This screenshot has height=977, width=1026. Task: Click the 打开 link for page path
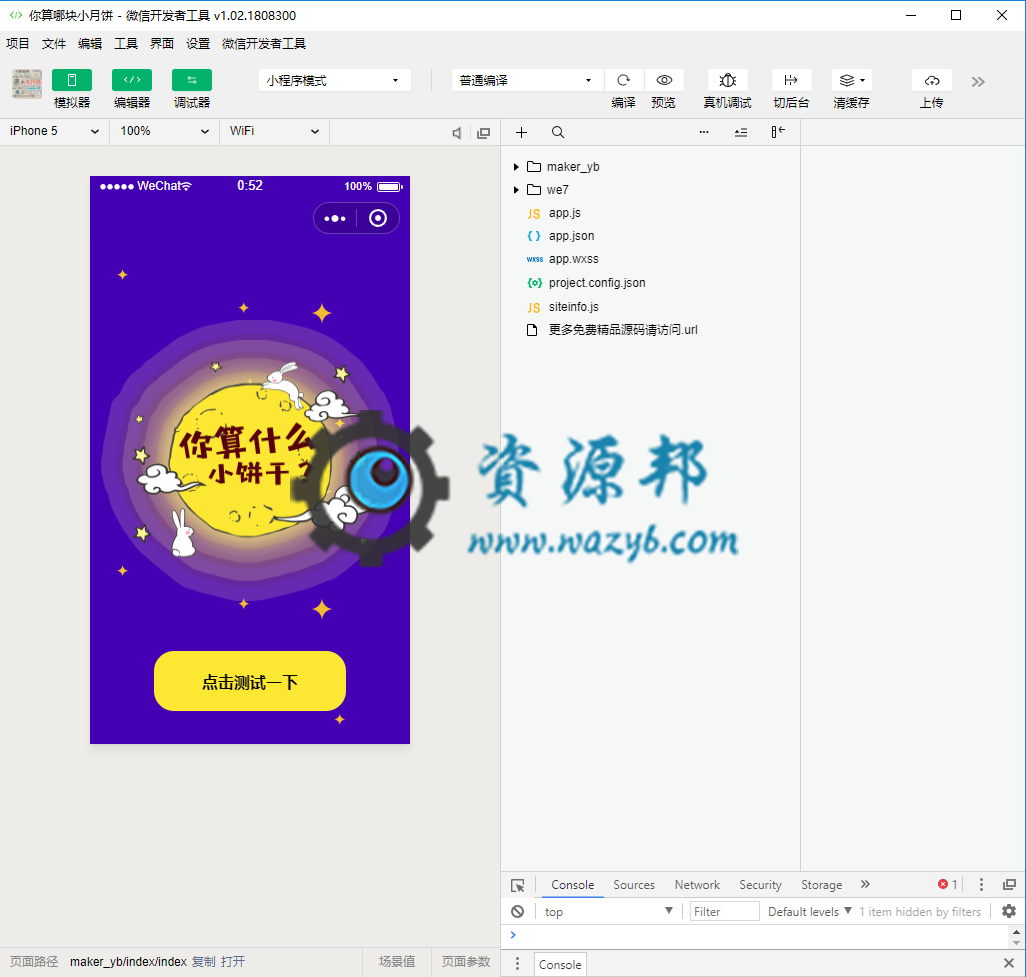coord(233,961)
